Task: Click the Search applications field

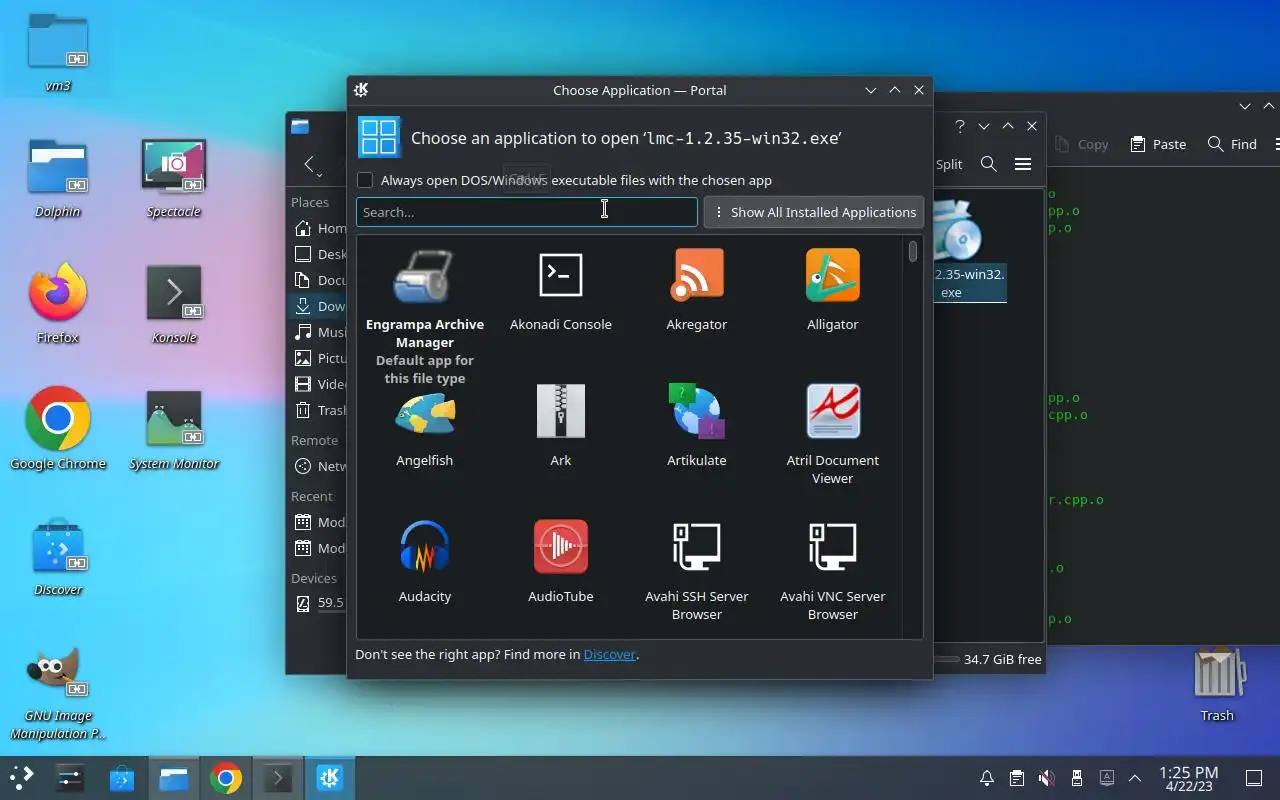Action: tap(527, 212)
